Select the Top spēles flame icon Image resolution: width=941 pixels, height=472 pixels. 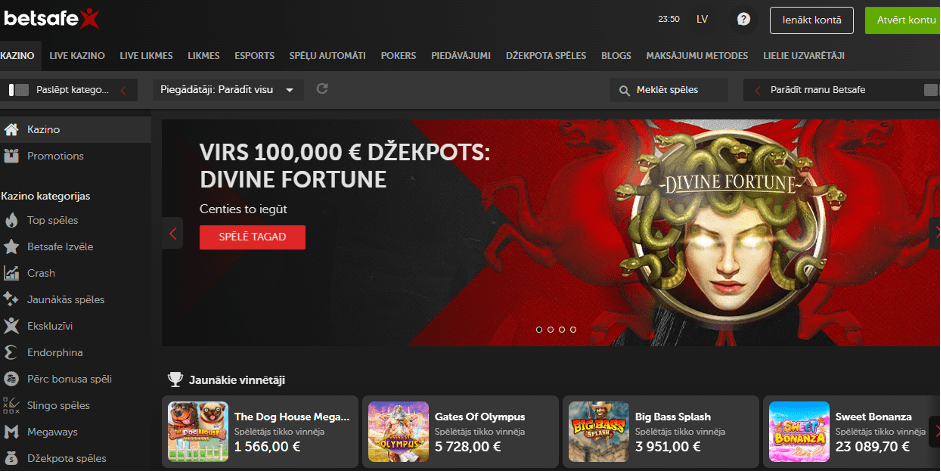click(x=11, y=220)
